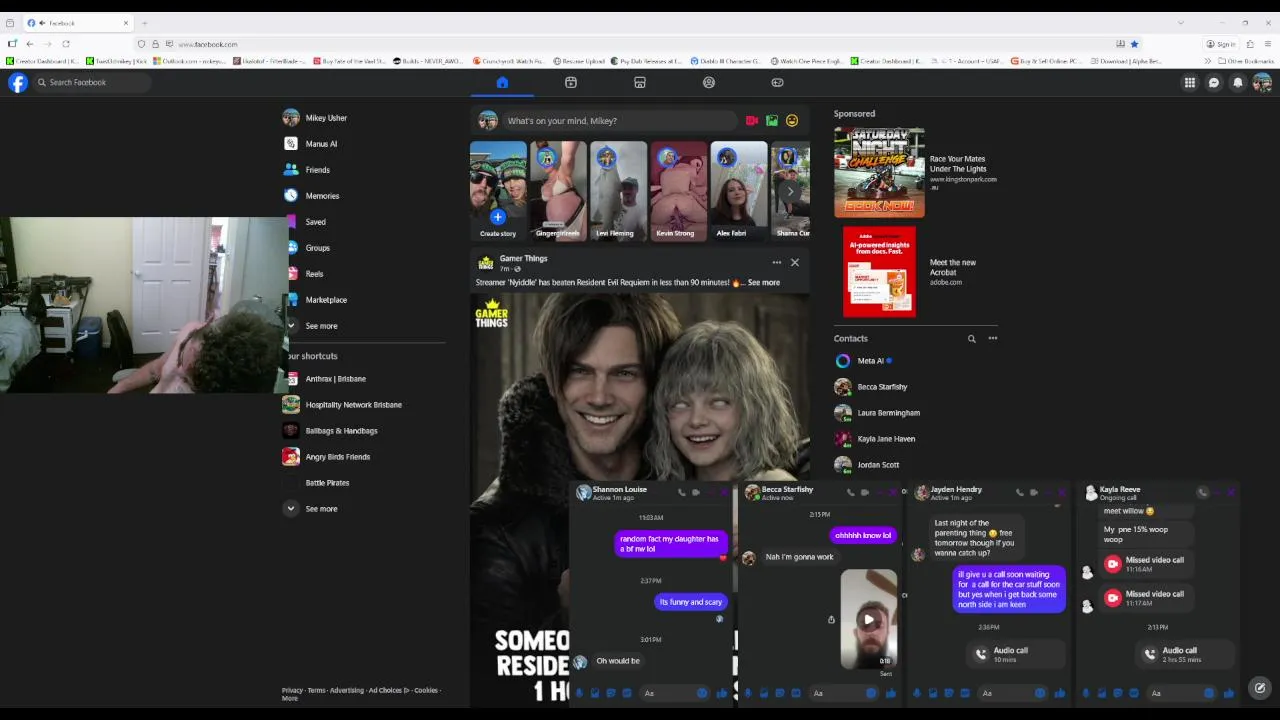
Task: Hide the Gamer Things post with X
Action: pos(795,263)
